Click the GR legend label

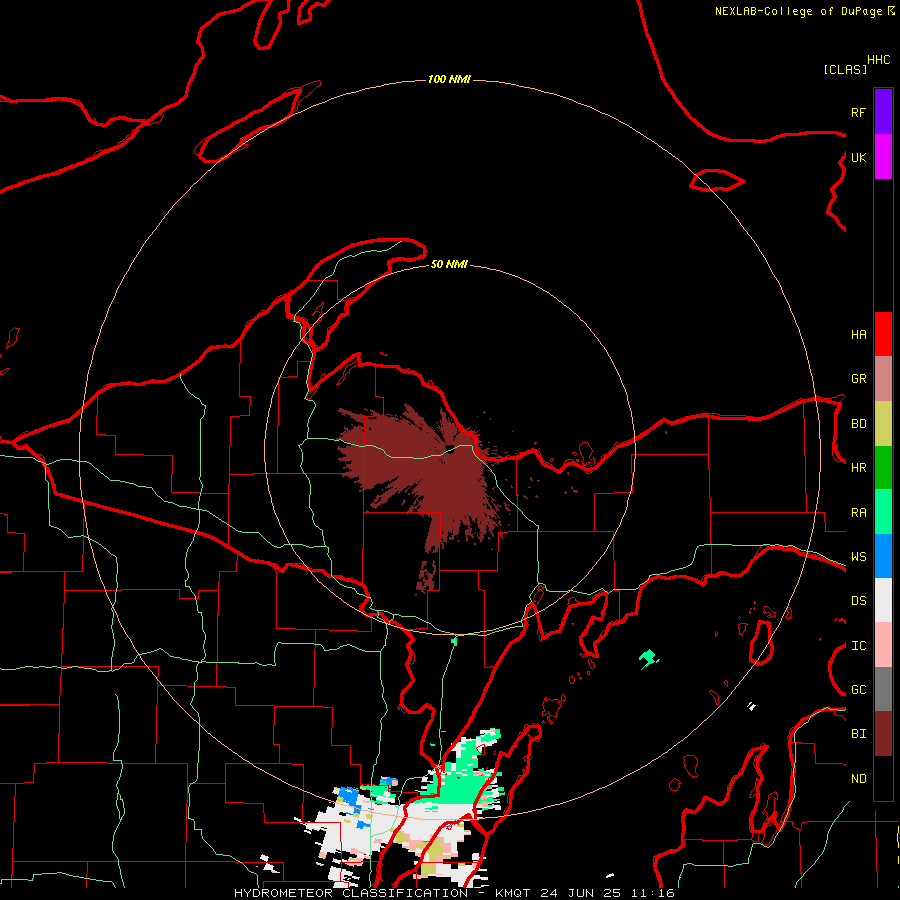tap(858, 379)
